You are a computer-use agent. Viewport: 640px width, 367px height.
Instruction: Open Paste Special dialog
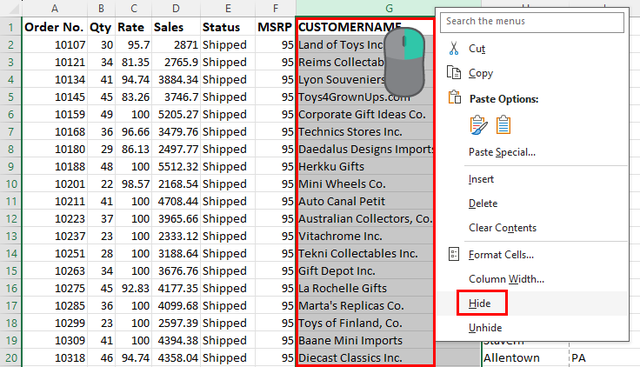coord(502,152)
